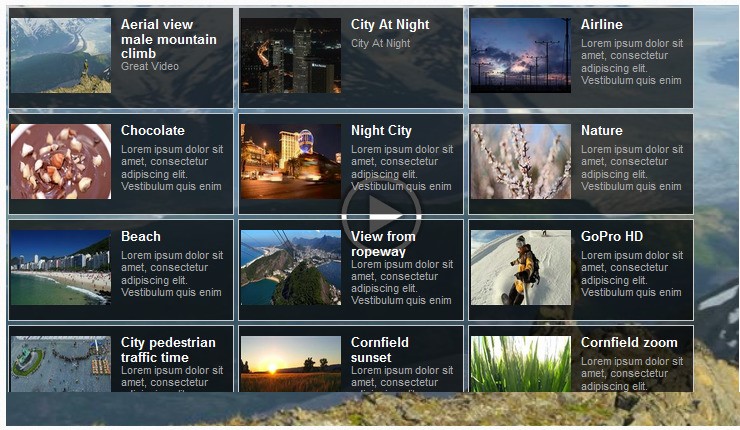Click the Lorem ipsum description under GoPro HD

[631, 274]
